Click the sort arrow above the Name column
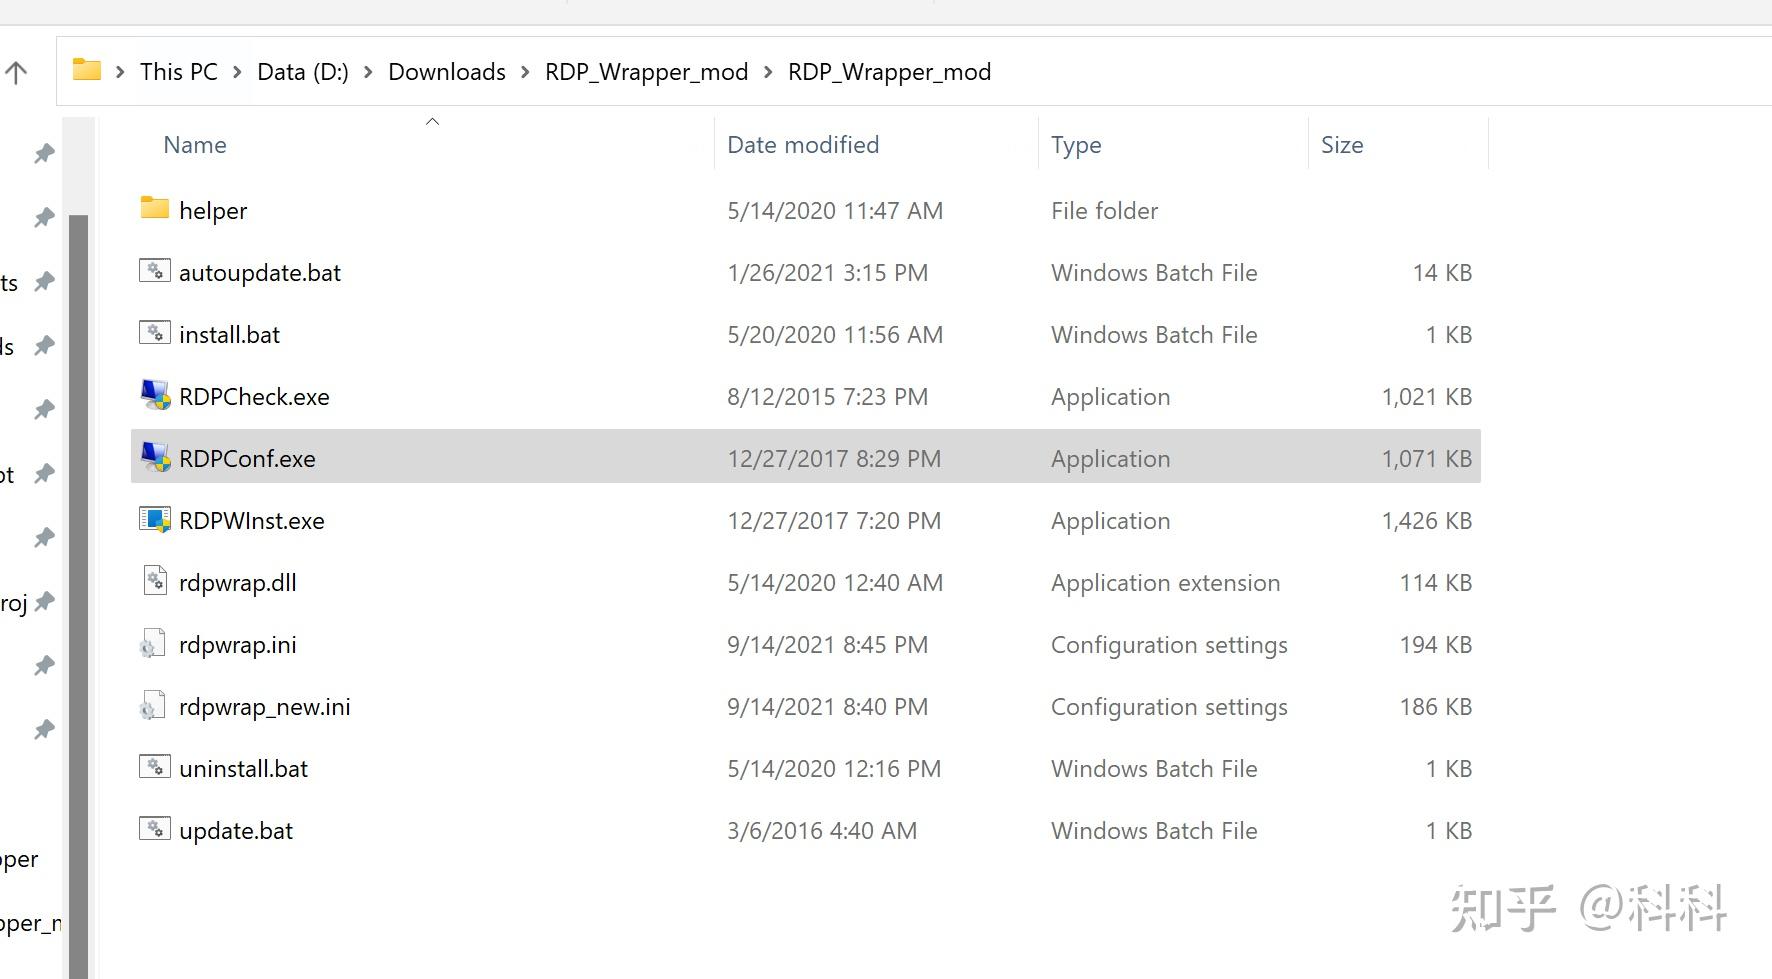The height and width of the screenshot is (979, 1772). 432,120
